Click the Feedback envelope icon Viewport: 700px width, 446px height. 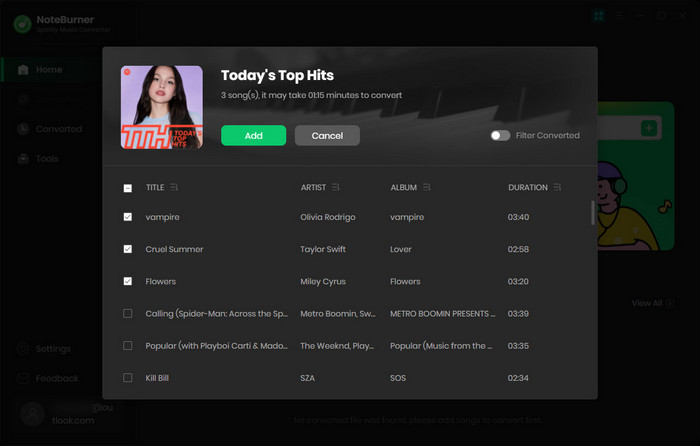pyautogui.click(x=23, y=379)
